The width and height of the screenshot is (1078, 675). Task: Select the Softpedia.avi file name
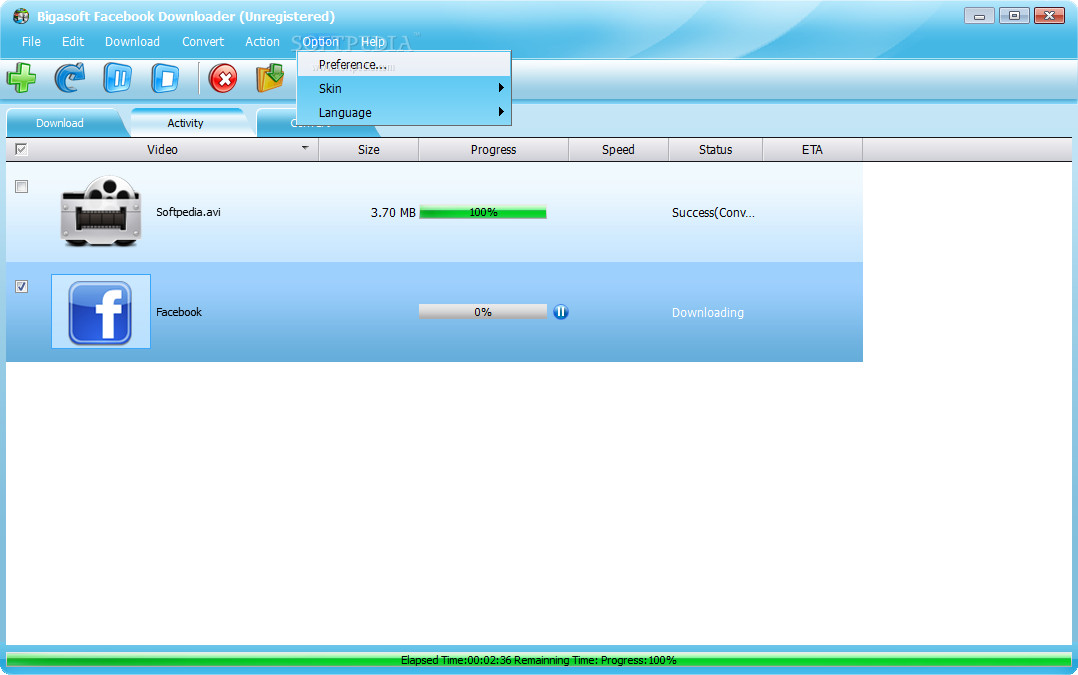pos(188,212)
